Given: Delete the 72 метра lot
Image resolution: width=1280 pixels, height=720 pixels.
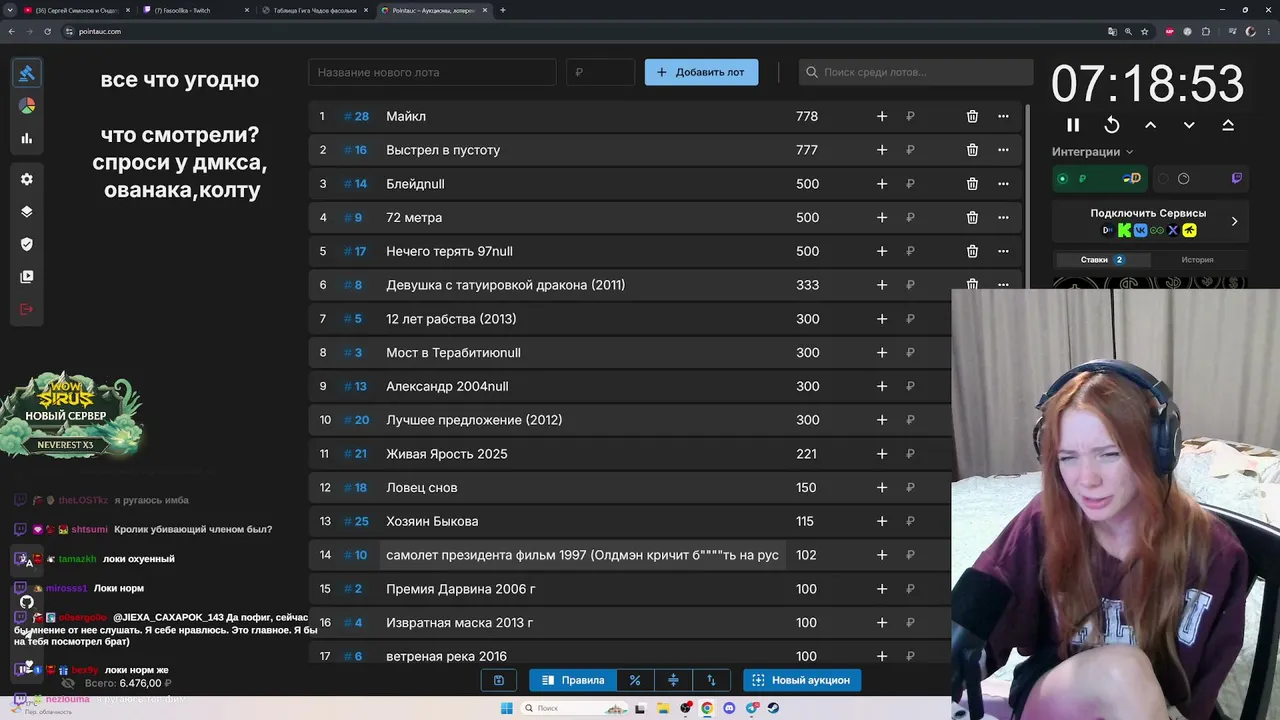Looking at the screenshot, I should (972, 217).
